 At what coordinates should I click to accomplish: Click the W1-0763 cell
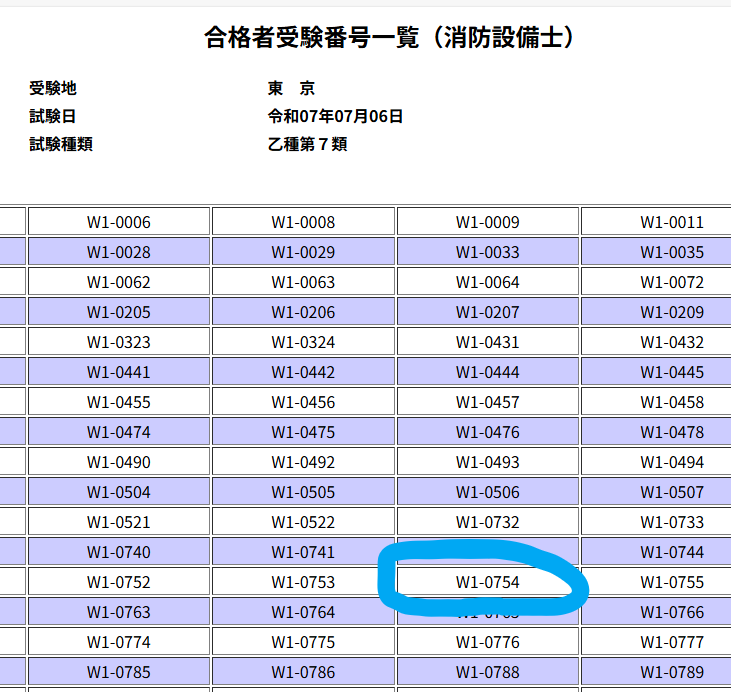click(119, 612)
